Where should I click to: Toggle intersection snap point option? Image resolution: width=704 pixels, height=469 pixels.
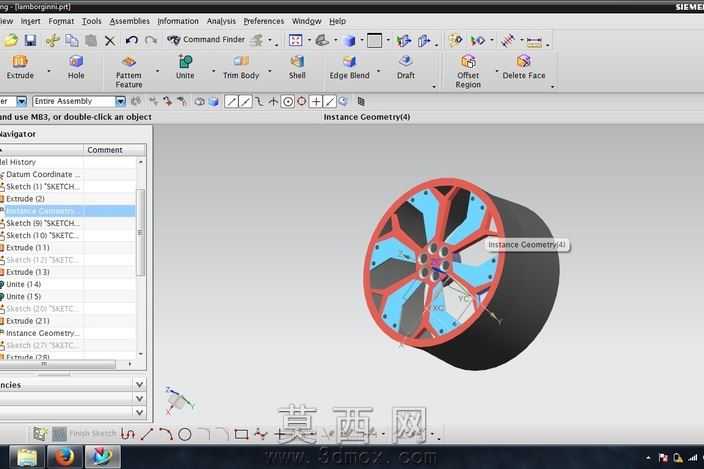[x=273, y=102]
